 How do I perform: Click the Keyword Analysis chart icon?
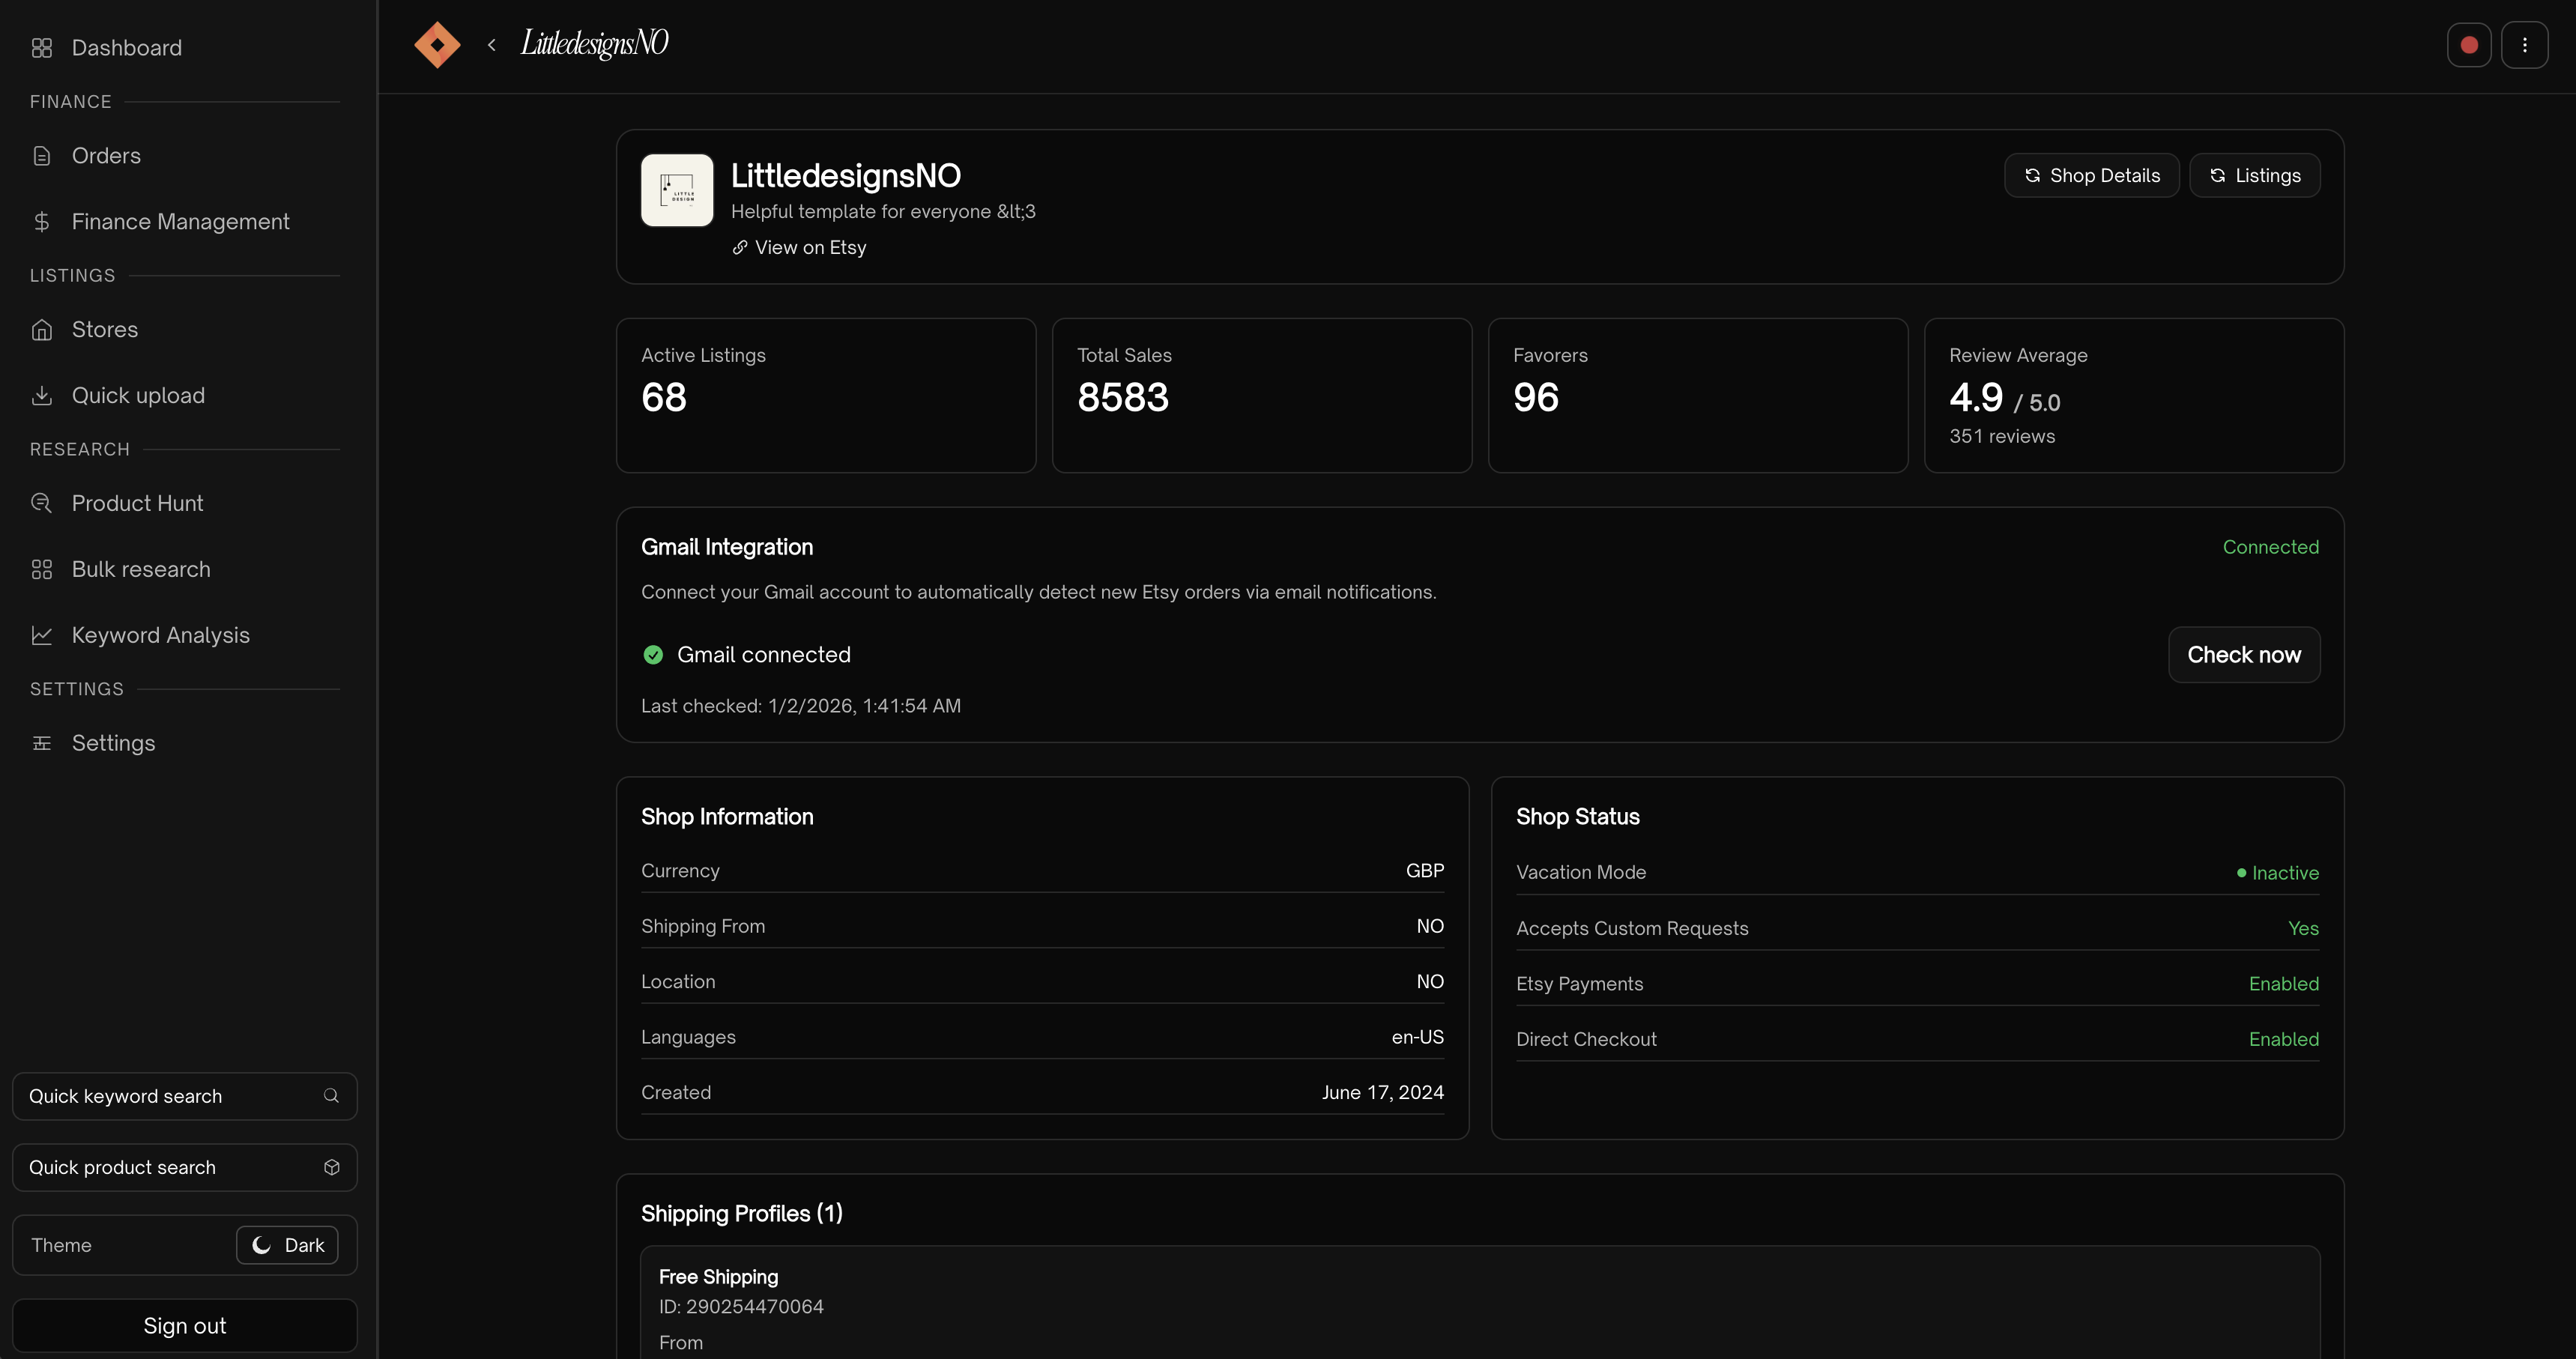42,635
